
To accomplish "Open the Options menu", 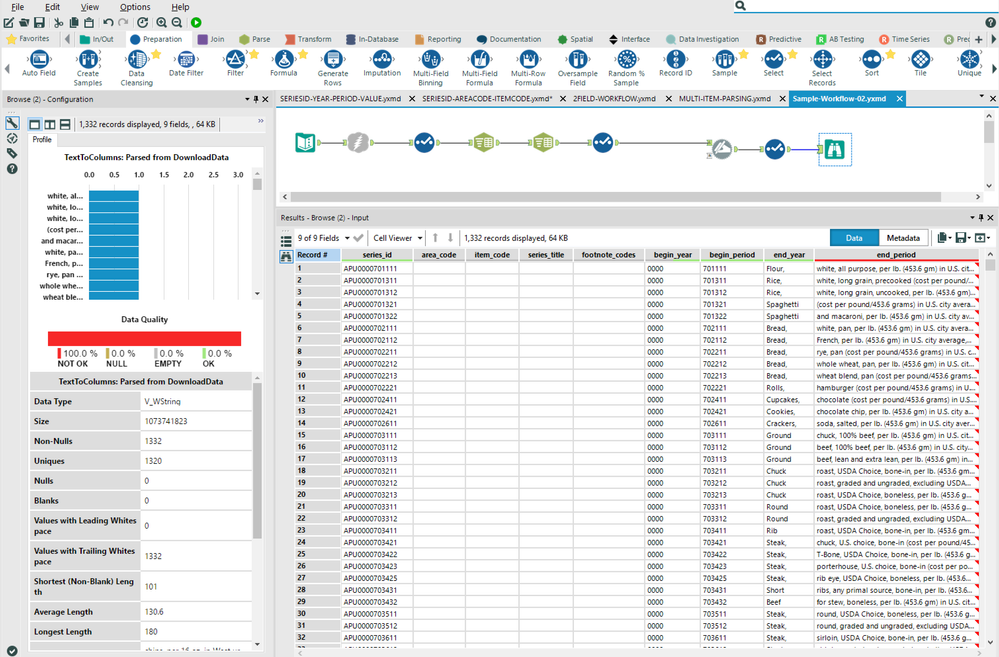I will (135, 7).
